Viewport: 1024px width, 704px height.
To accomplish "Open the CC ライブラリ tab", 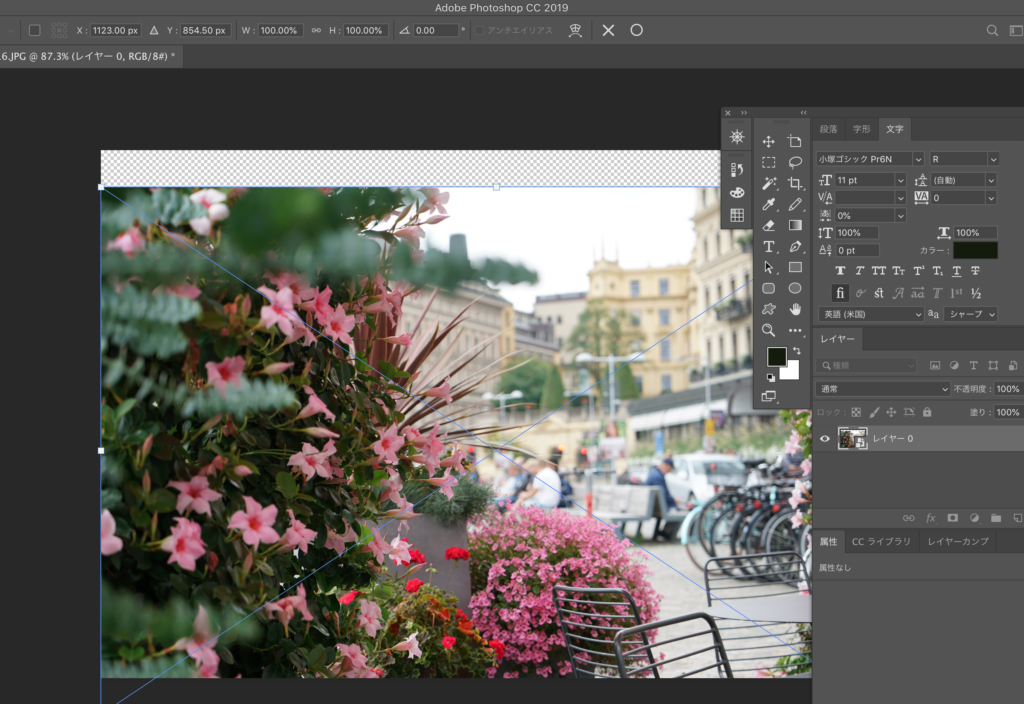I will pyautogui.click(x=880, y=541).
